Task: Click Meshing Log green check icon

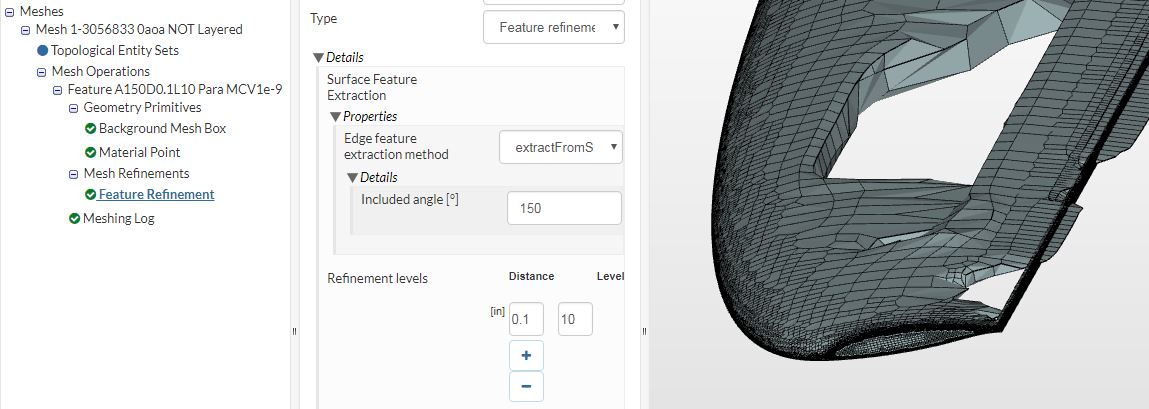Action: click(74, 219)
